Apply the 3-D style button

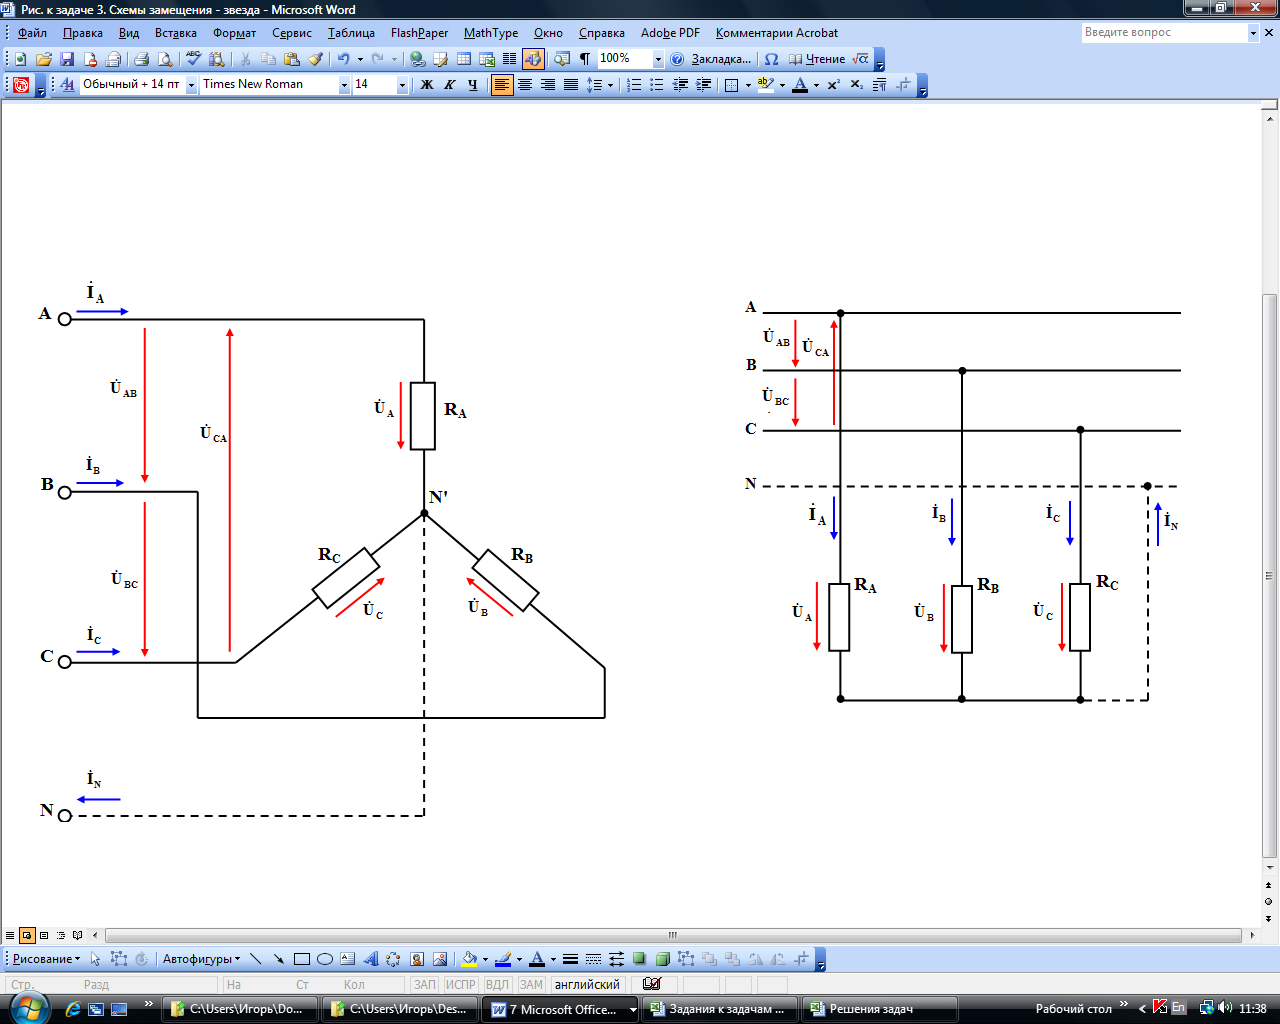coord(662,959)
